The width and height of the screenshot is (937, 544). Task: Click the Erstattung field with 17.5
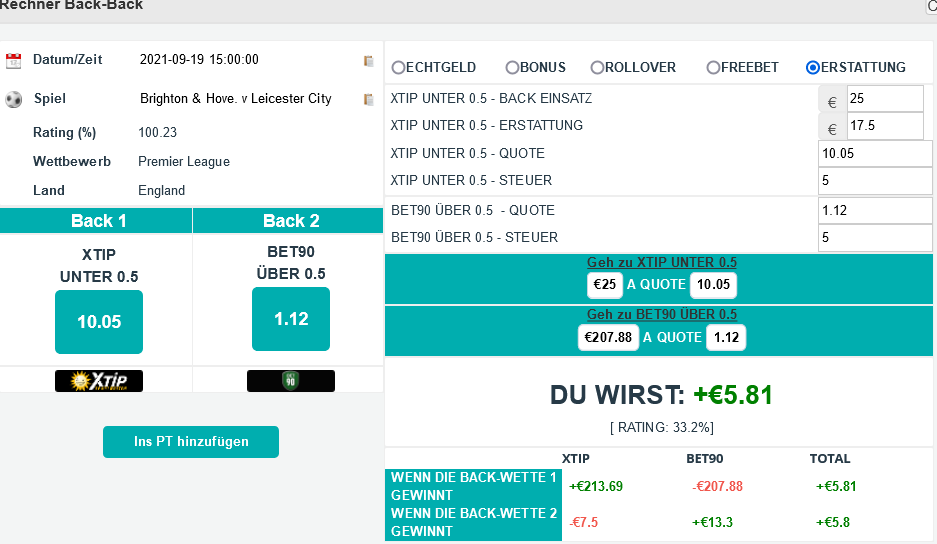(885, 126)
